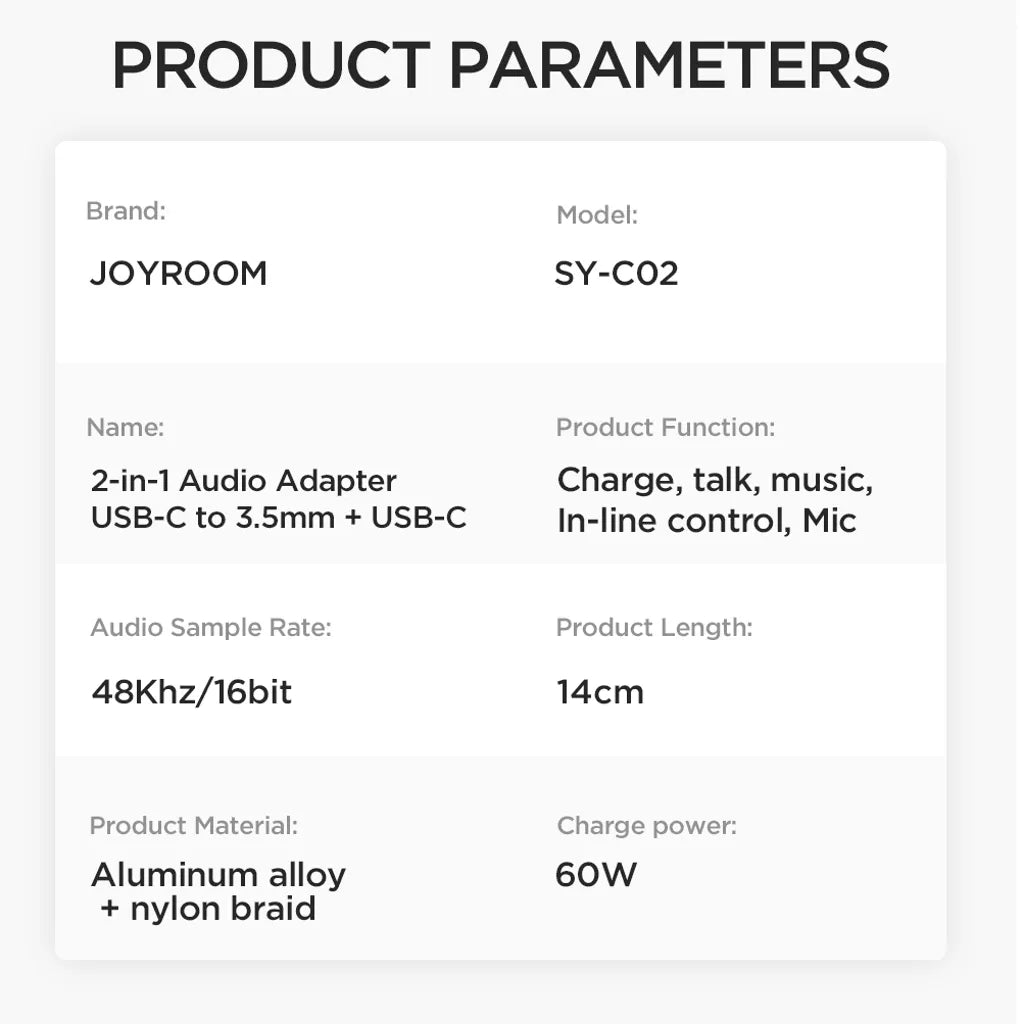The image size is (1020, 1024).
Task: Select the 60W charge power value
Action: click(x=596, y=875)
